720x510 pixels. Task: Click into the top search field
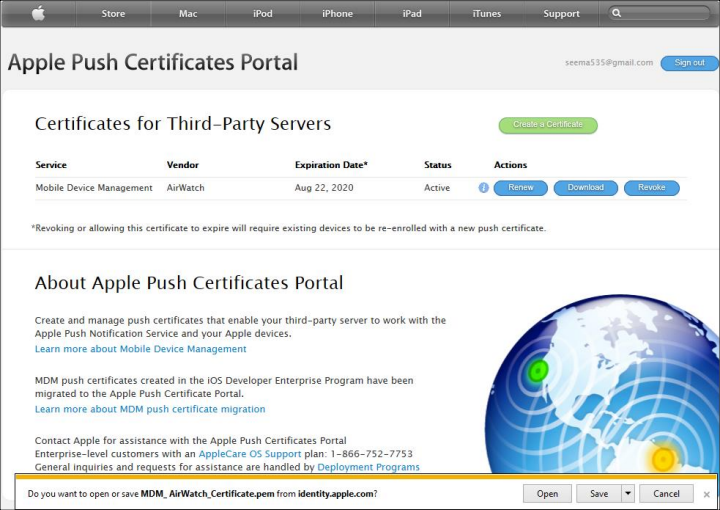665,14
